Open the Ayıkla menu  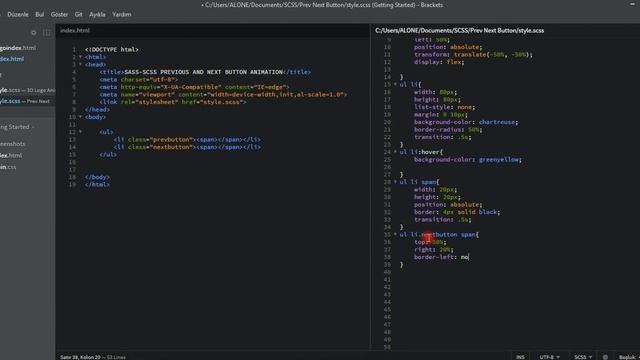97,14
